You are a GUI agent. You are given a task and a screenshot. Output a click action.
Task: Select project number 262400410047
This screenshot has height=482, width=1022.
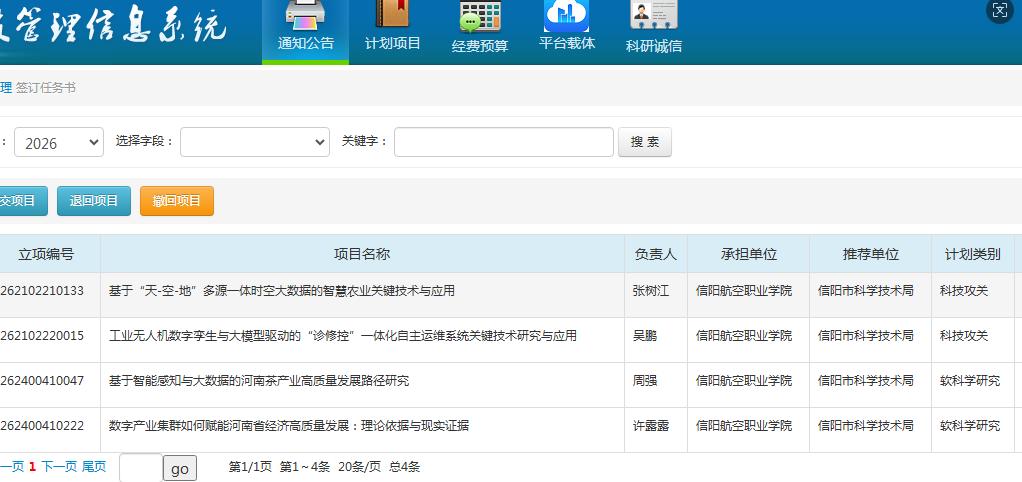coord(42,381)
